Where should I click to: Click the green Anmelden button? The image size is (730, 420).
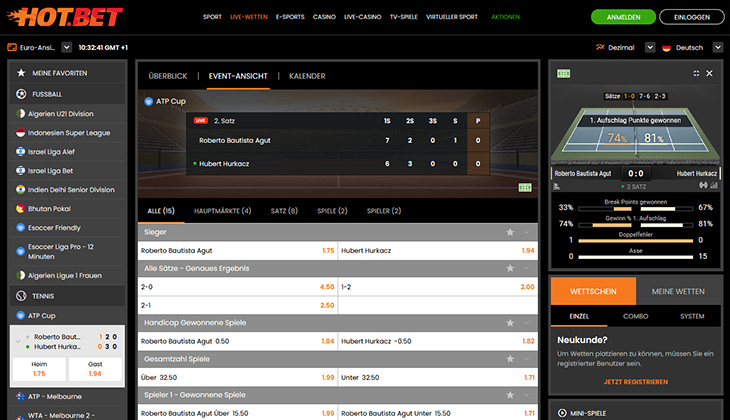pyautogui.click(x=623, y=17)
